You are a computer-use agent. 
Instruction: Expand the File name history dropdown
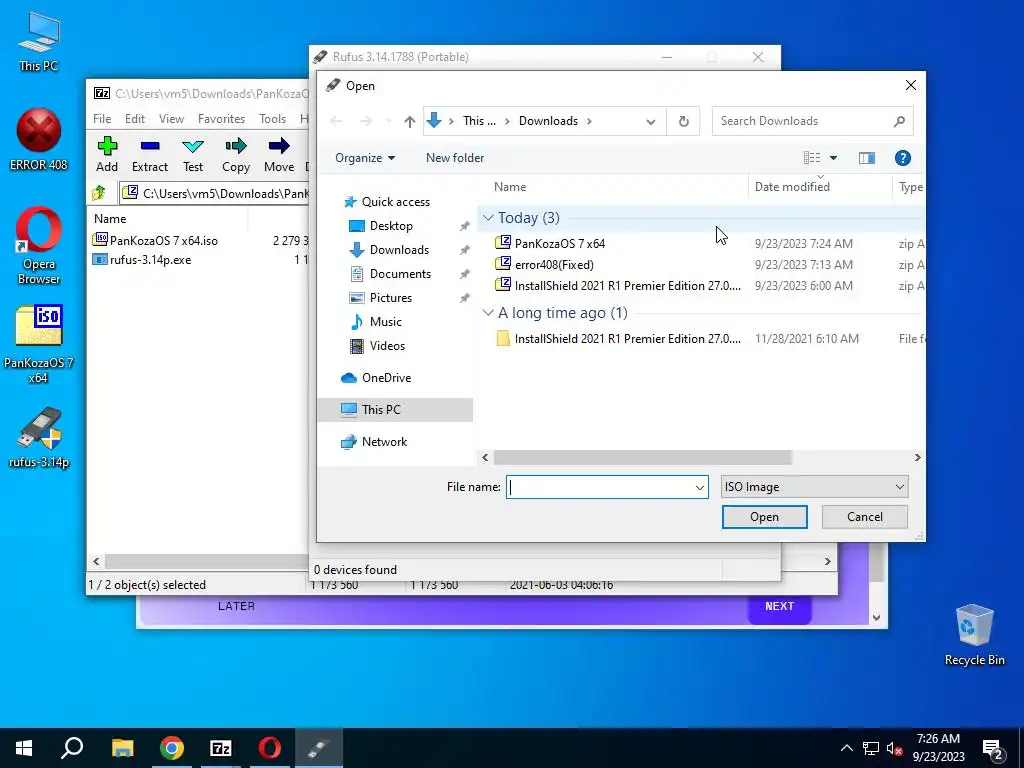tap(699, 487)
